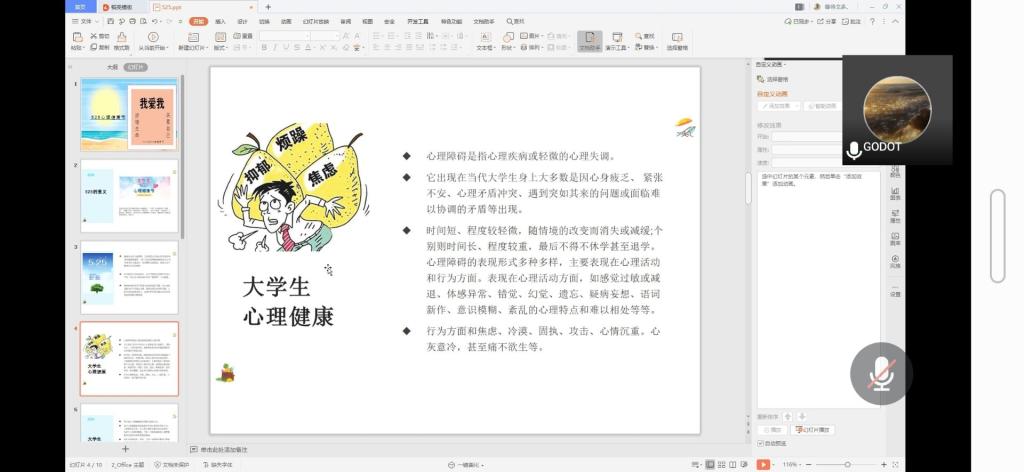Click the 选择窗格 selection pane icon
1024x472 pixels.
click(x=676, y=38)
